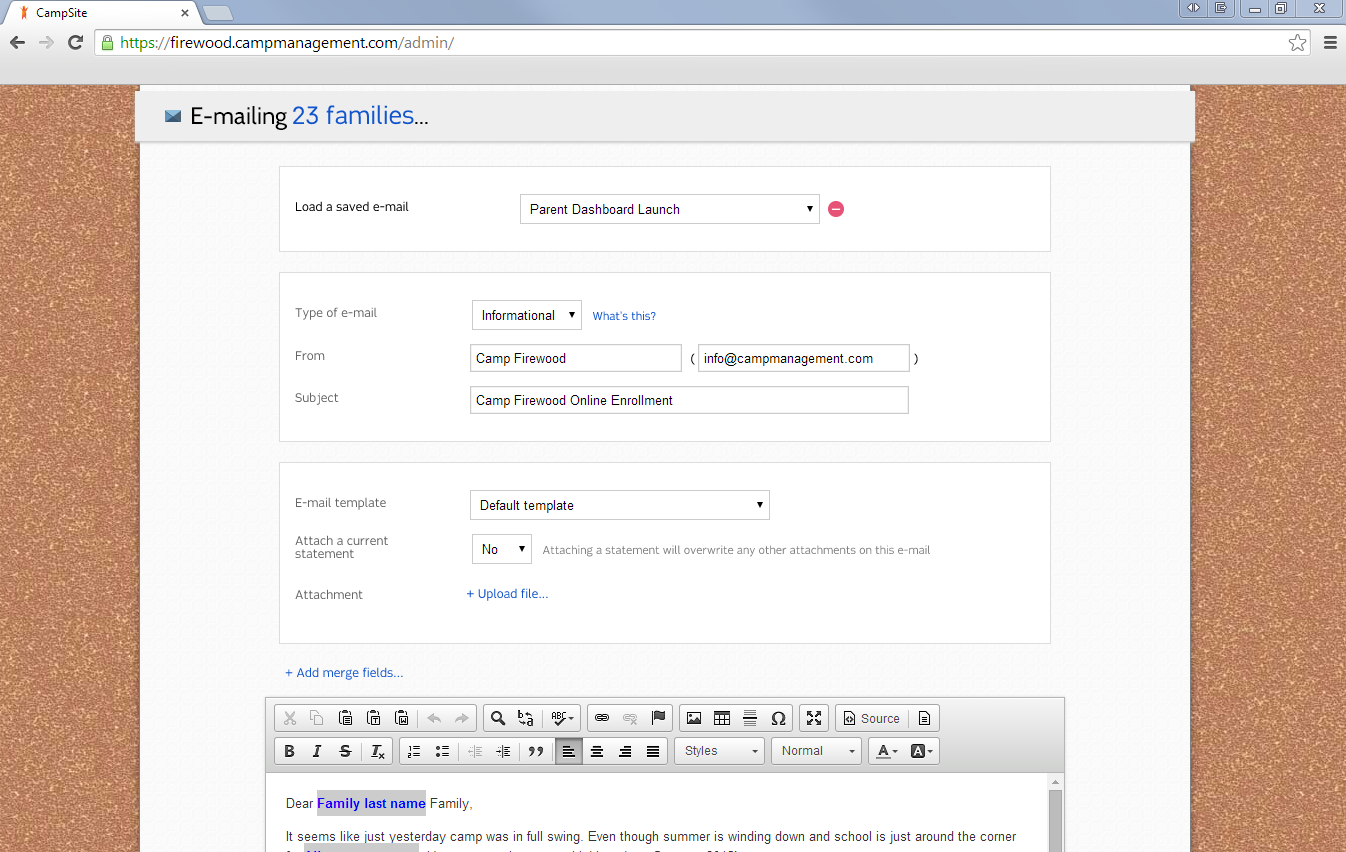Insert a special character with the Omega icon
The height and width of the screenshot is (852, 1346).
point(778,718)
